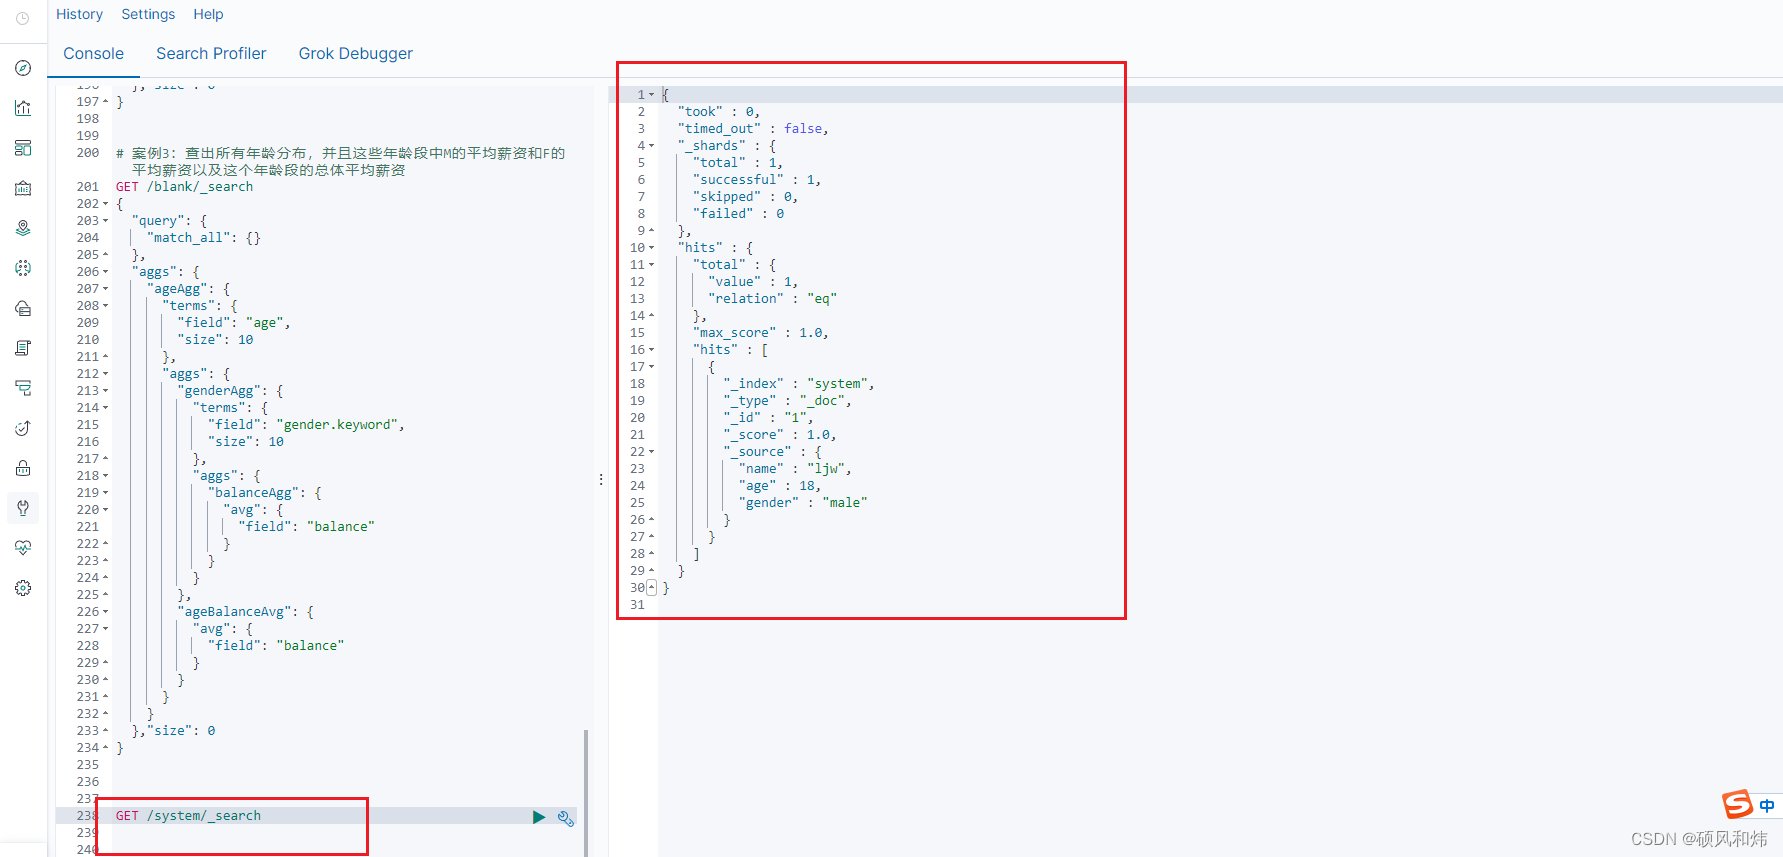Open the History menu
Image resolution: width=1783 pixels, height=857 pixels.
pos(79,14)
